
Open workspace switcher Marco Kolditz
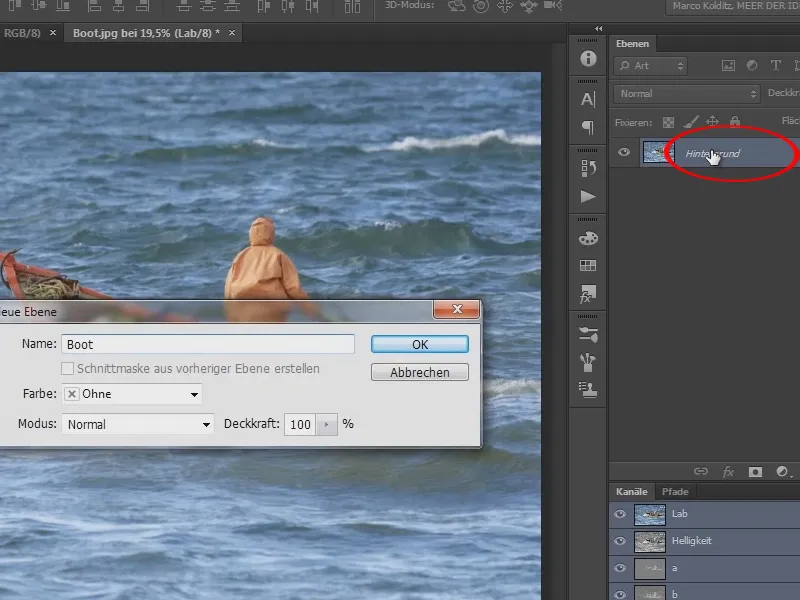(x=733, y=7)
